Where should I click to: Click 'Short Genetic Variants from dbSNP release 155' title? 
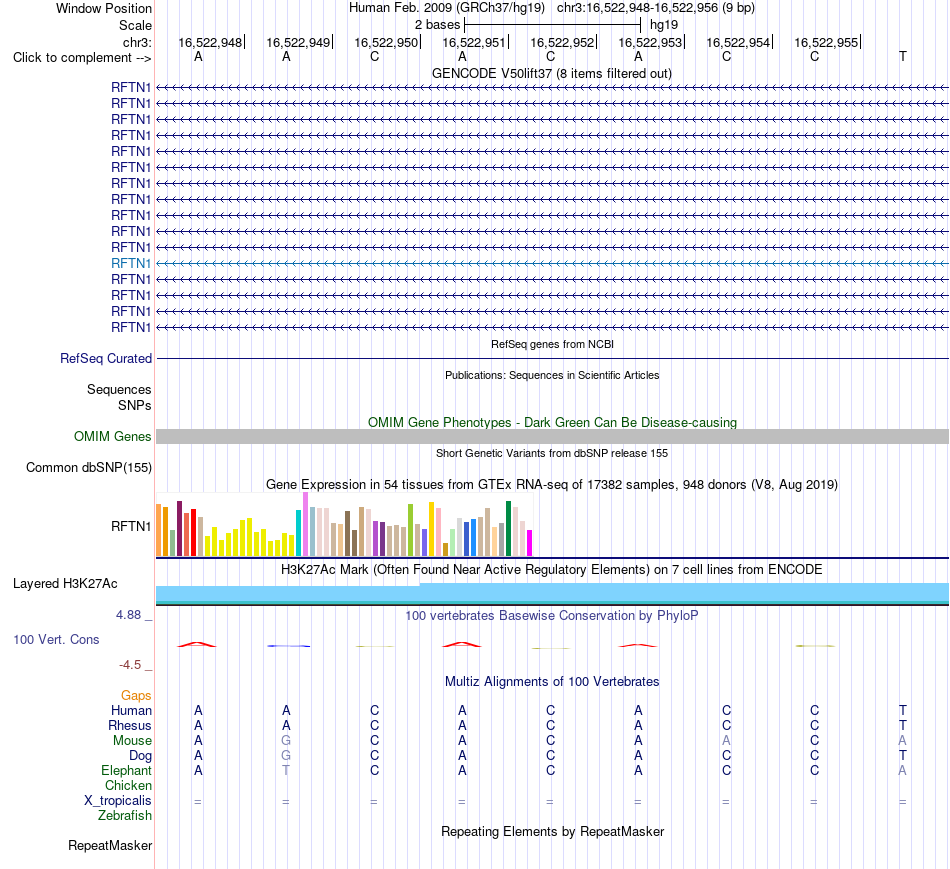point(552,453)
